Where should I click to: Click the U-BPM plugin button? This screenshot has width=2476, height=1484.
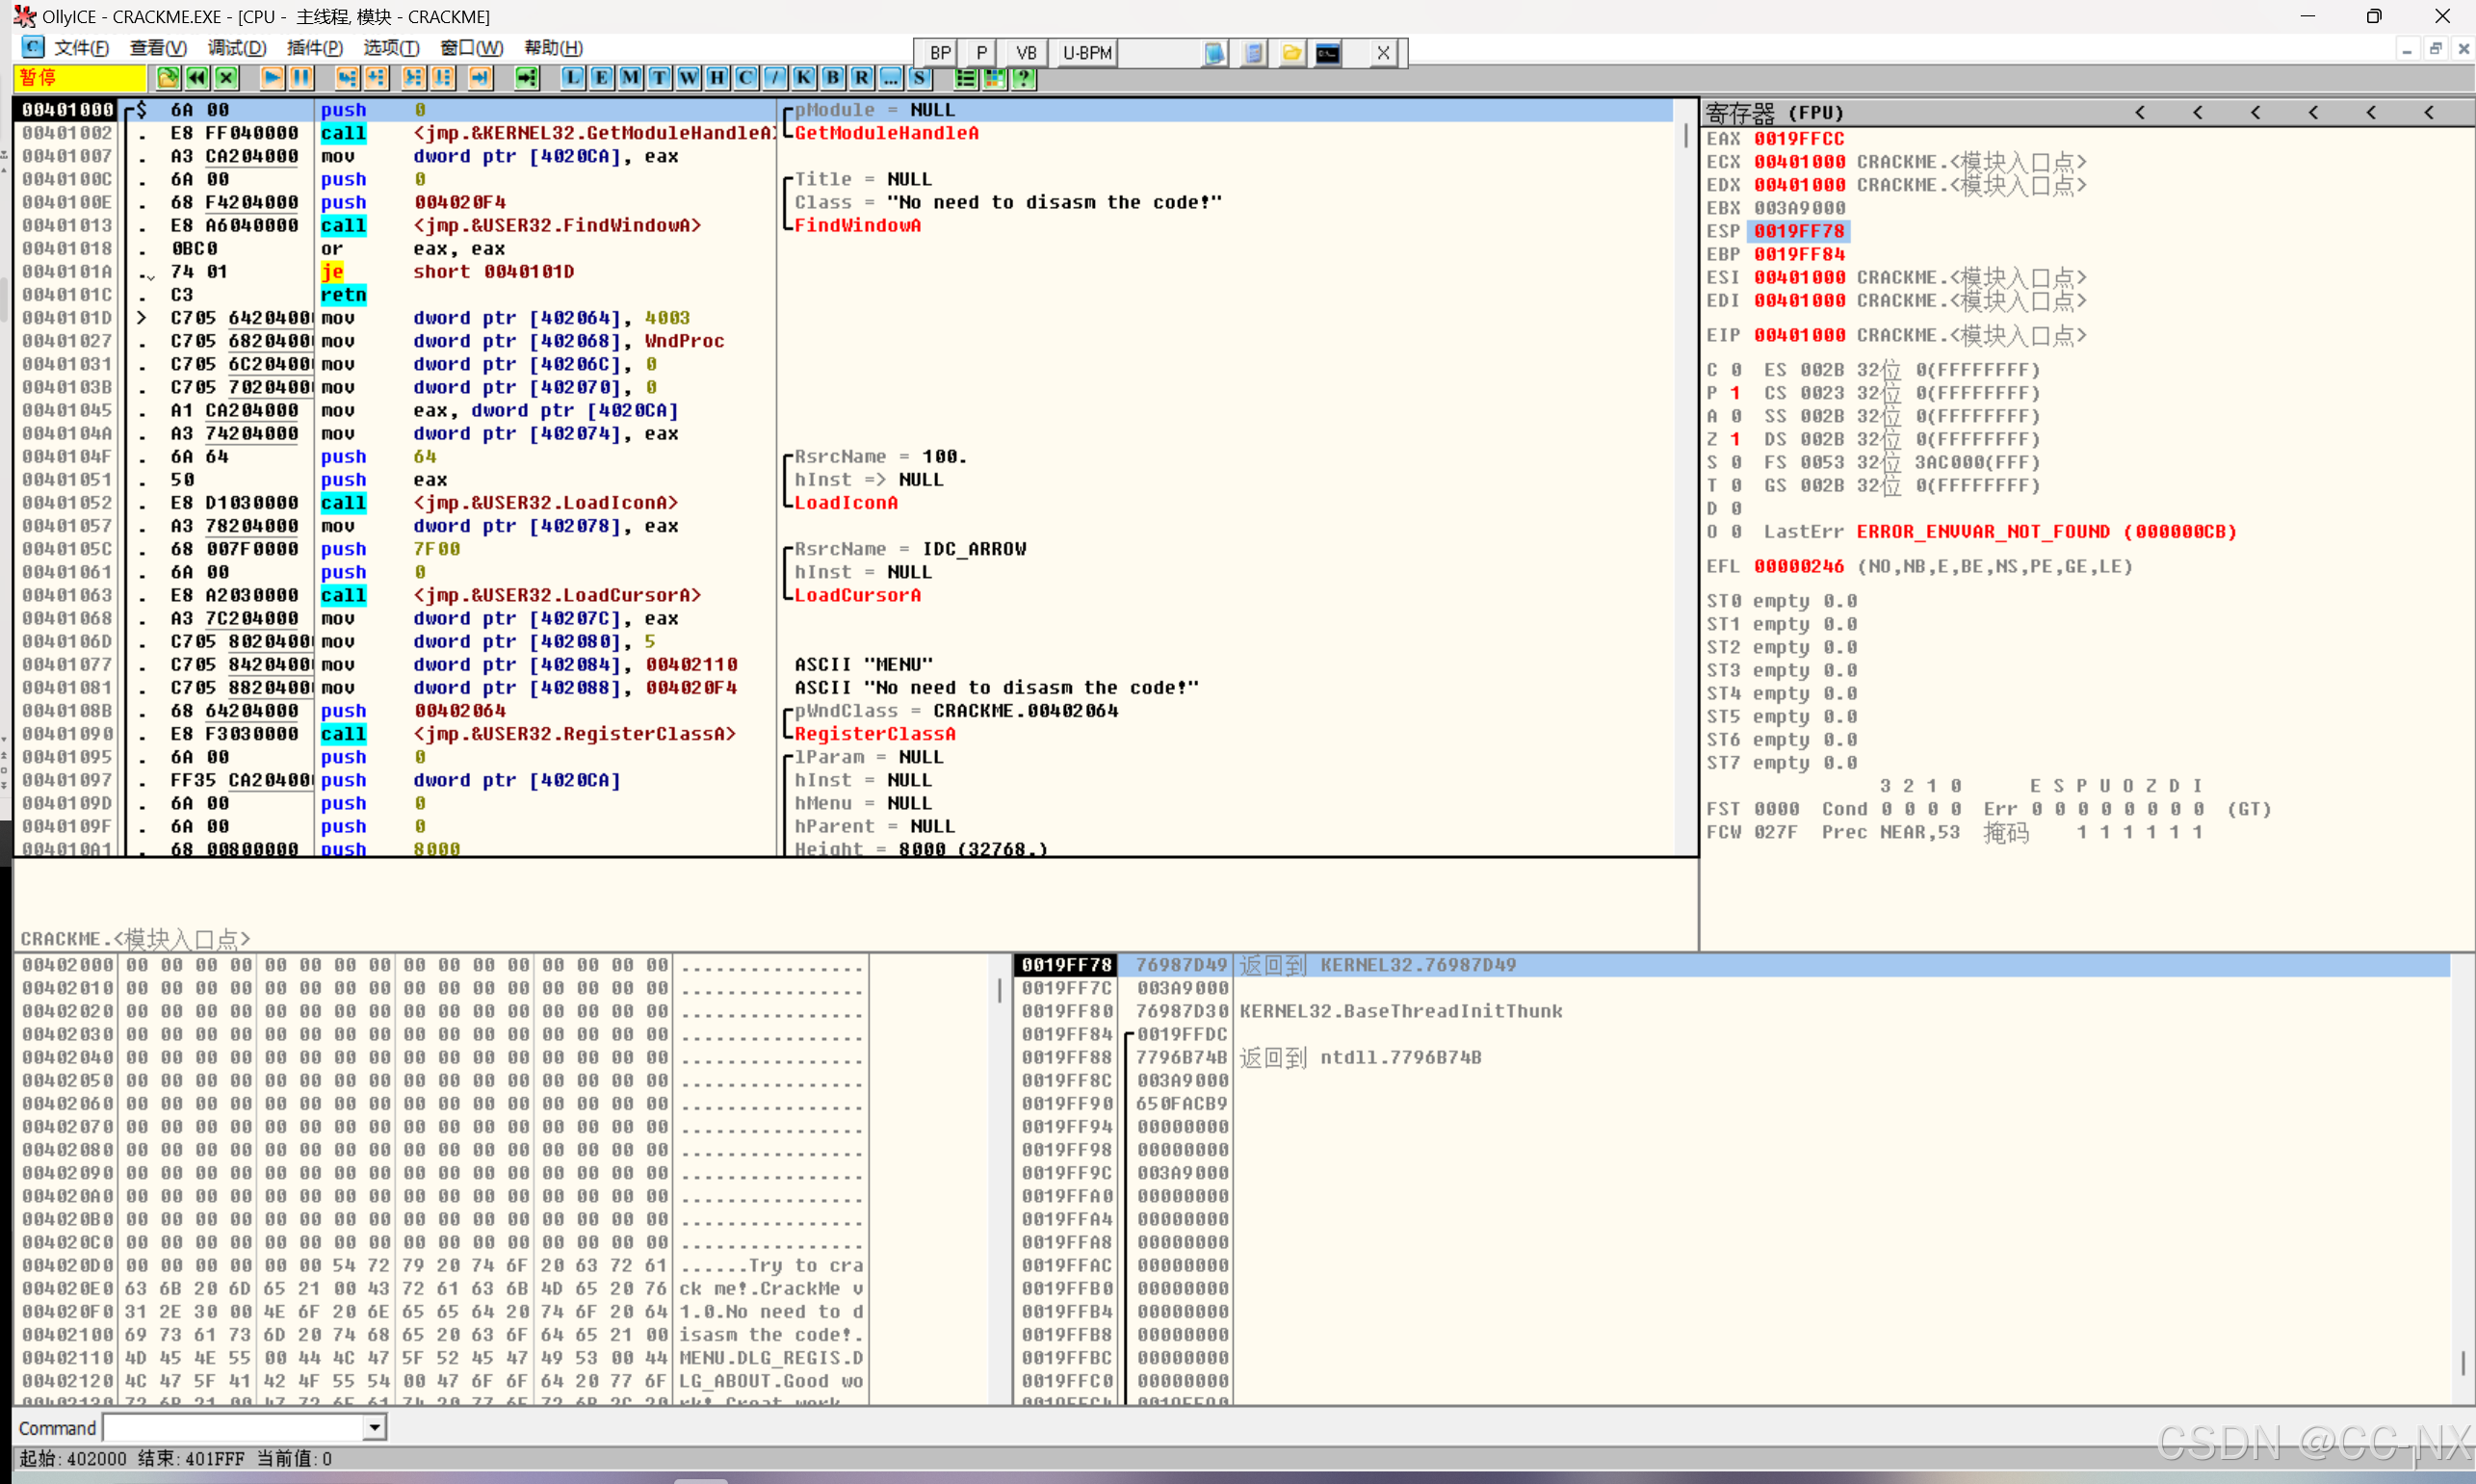point(1087,53)
